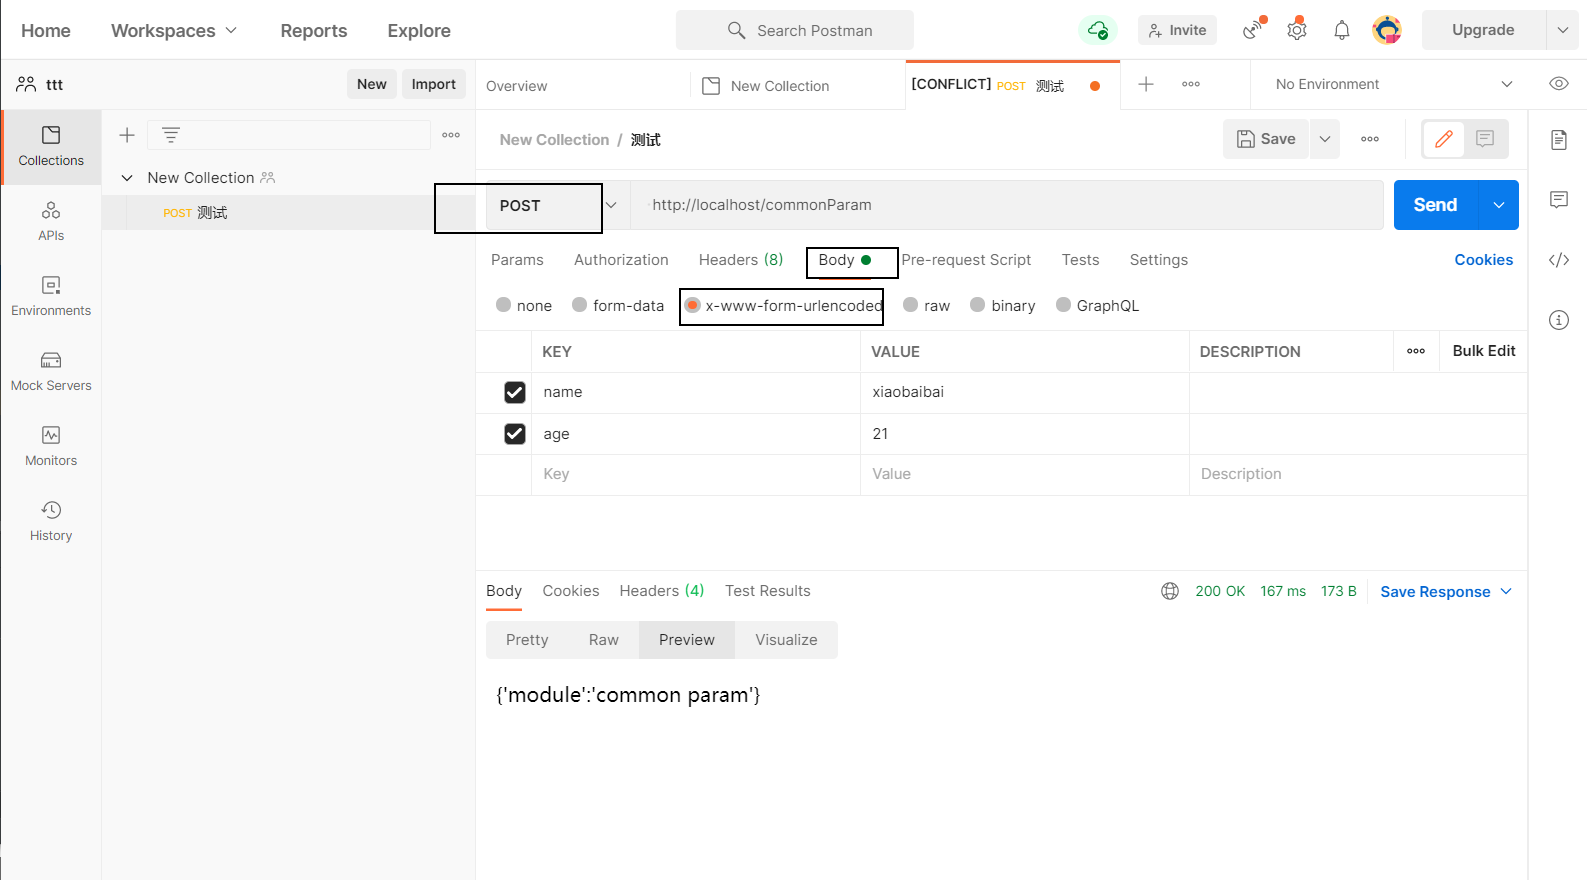Viewport: 1587px width, 880px height.
Task: Click the Import button
Action: point(434,84)
